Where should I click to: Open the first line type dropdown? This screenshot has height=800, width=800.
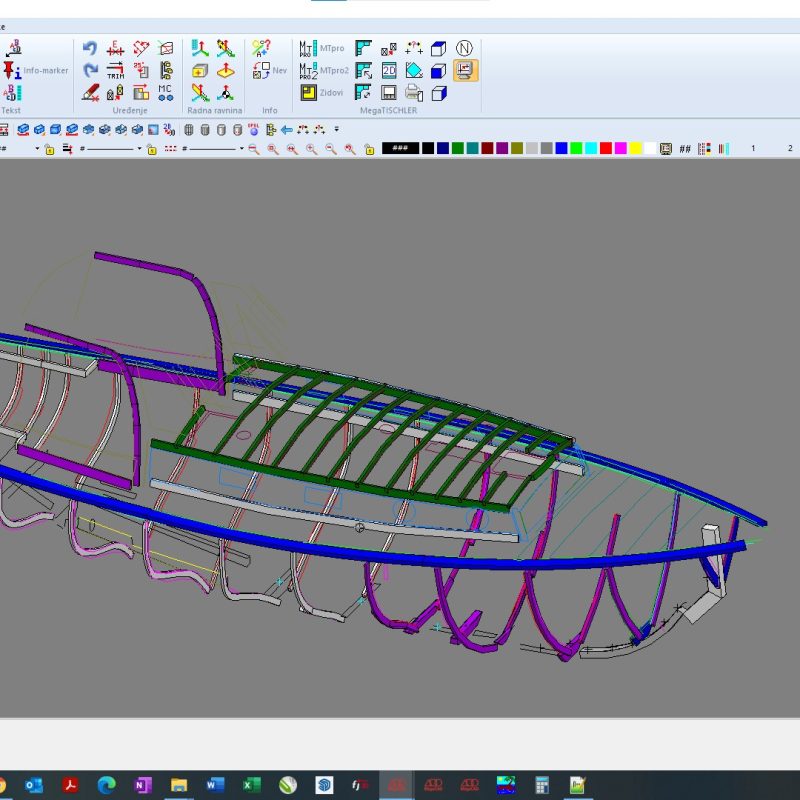pyautogui.click(x=139, y=149)
